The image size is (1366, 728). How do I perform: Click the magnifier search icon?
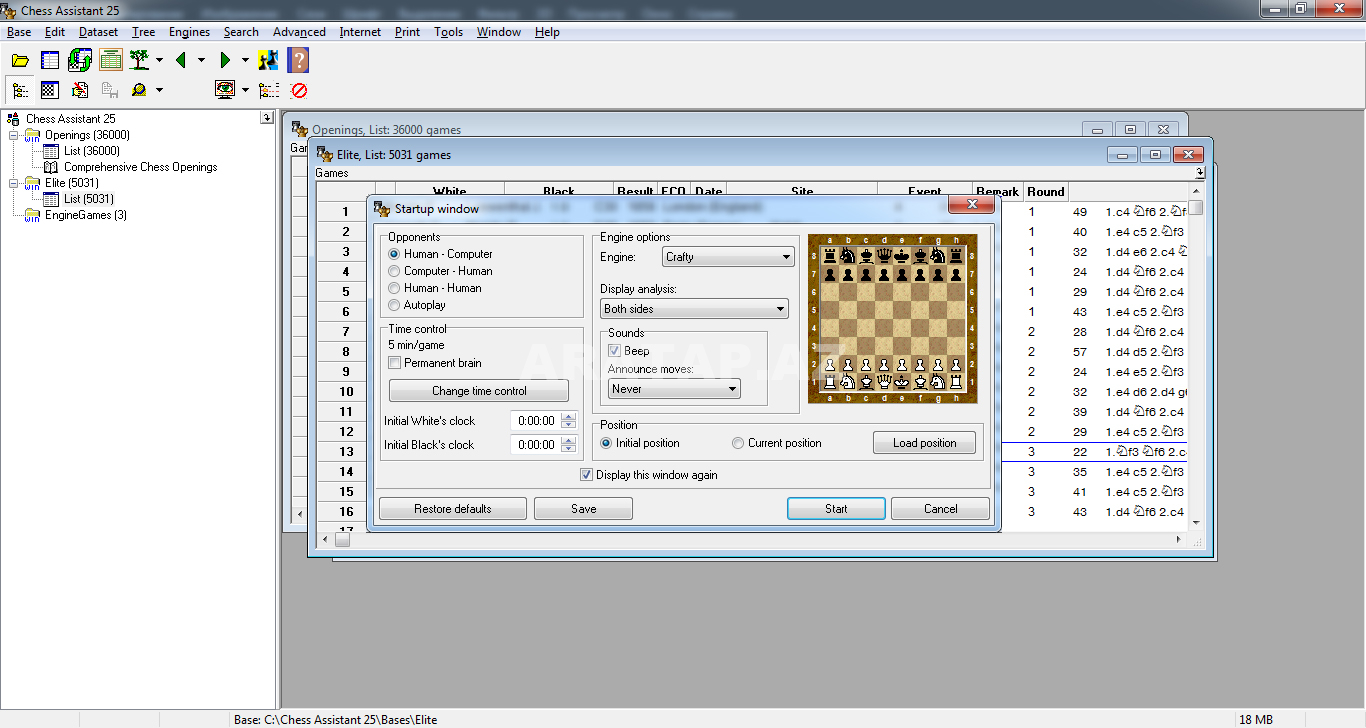(x=138, y=90)
